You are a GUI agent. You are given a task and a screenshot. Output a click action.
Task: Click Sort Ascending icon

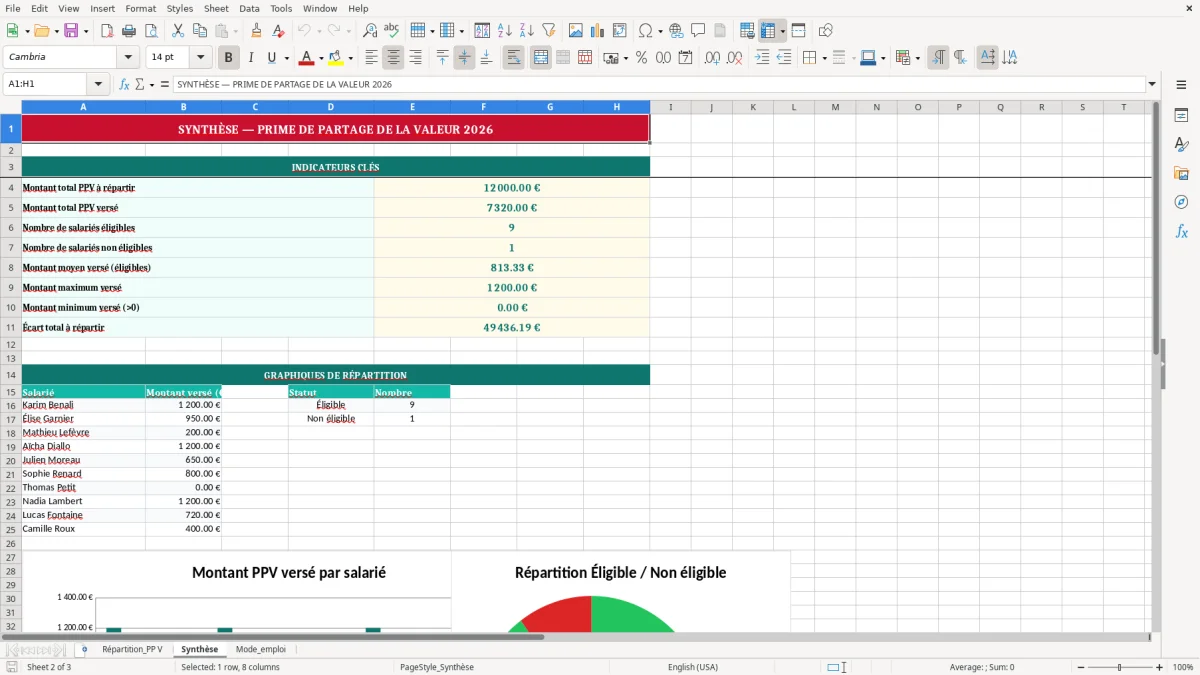[x=504, y=31]
